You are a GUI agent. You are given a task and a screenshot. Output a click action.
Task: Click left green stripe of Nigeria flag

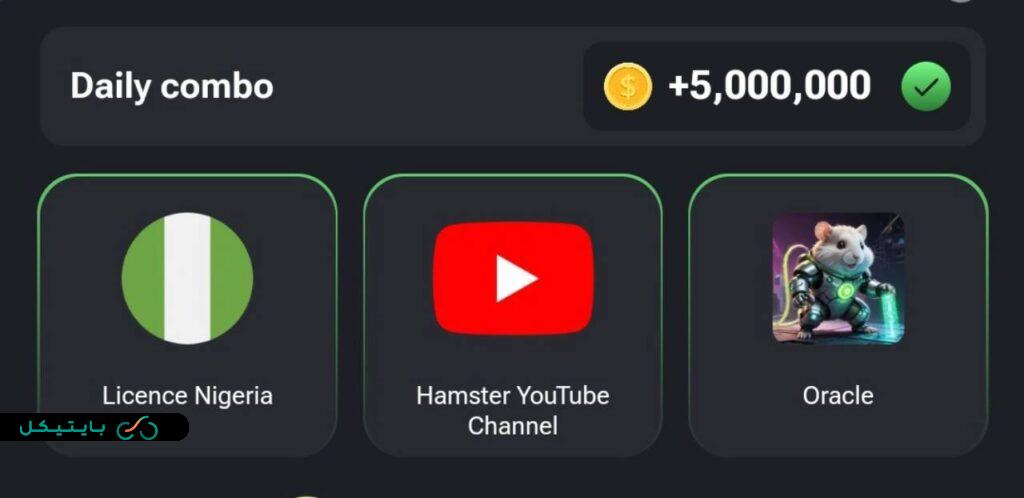[x=144, y=278]
